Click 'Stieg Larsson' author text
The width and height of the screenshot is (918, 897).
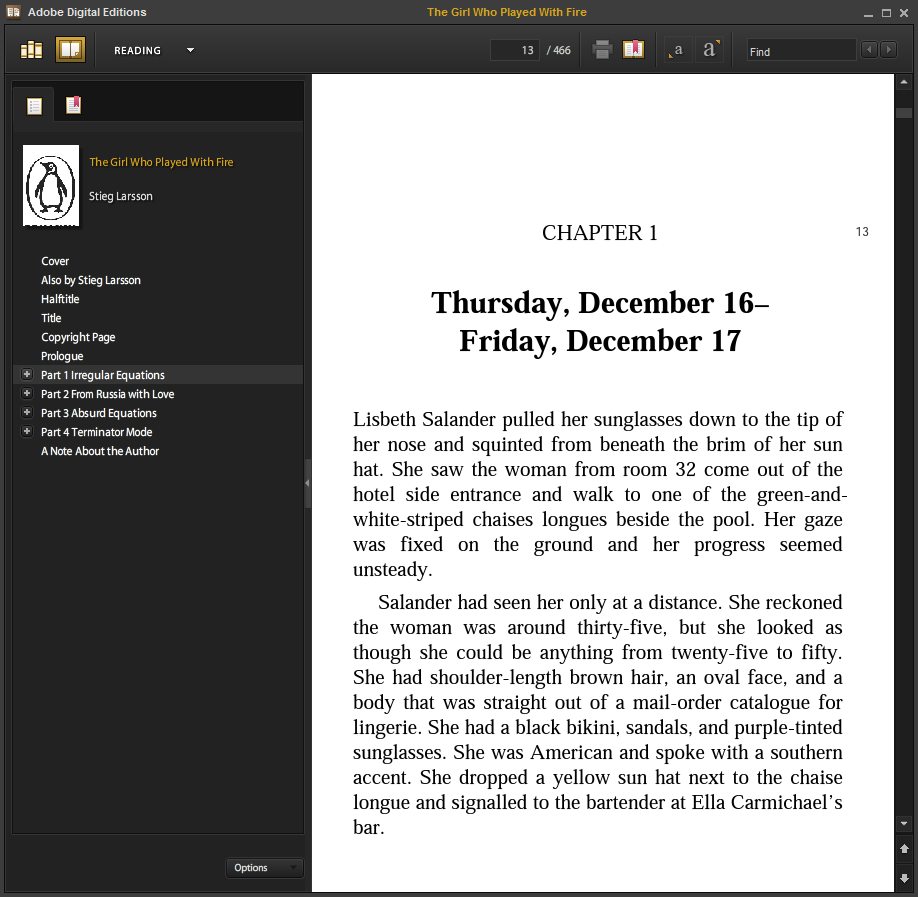(121, 196)
